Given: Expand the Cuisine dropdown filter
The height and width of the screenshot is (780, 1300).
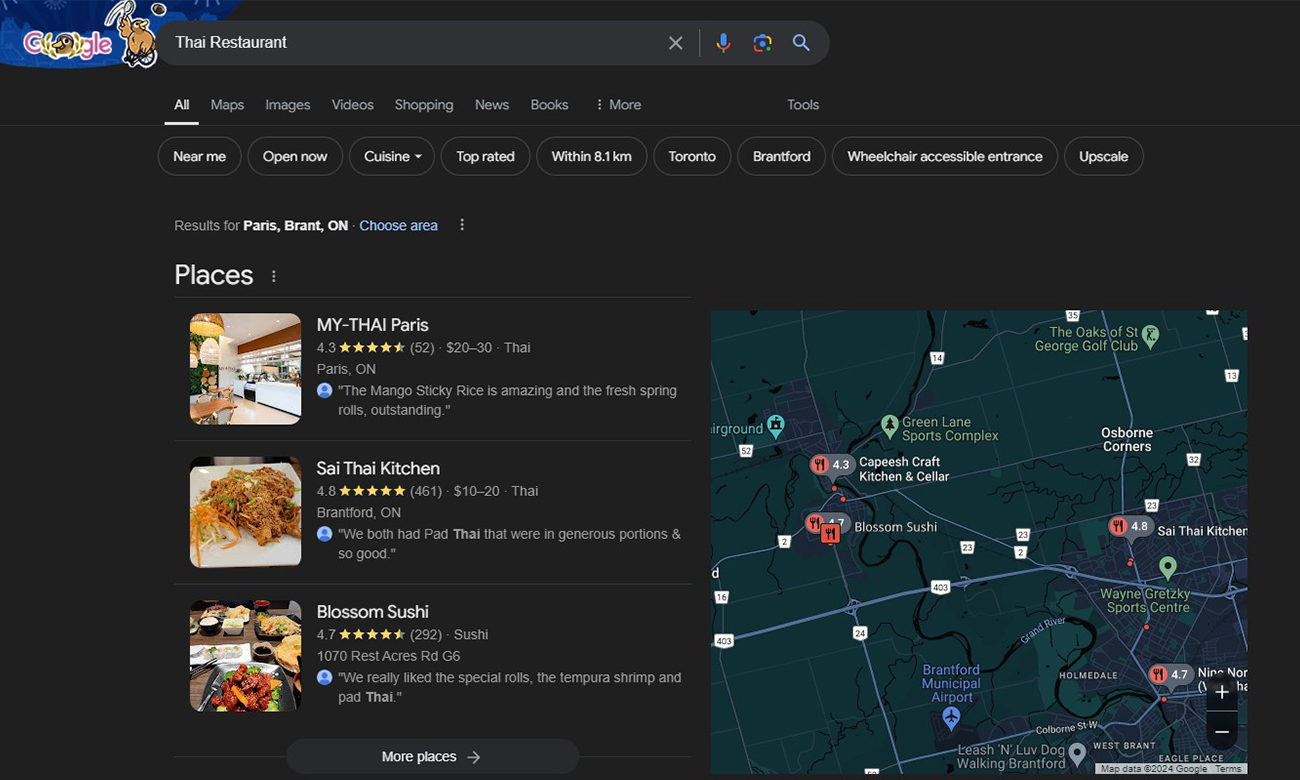Looking at the screenshot, I should [x=392, y=156].
